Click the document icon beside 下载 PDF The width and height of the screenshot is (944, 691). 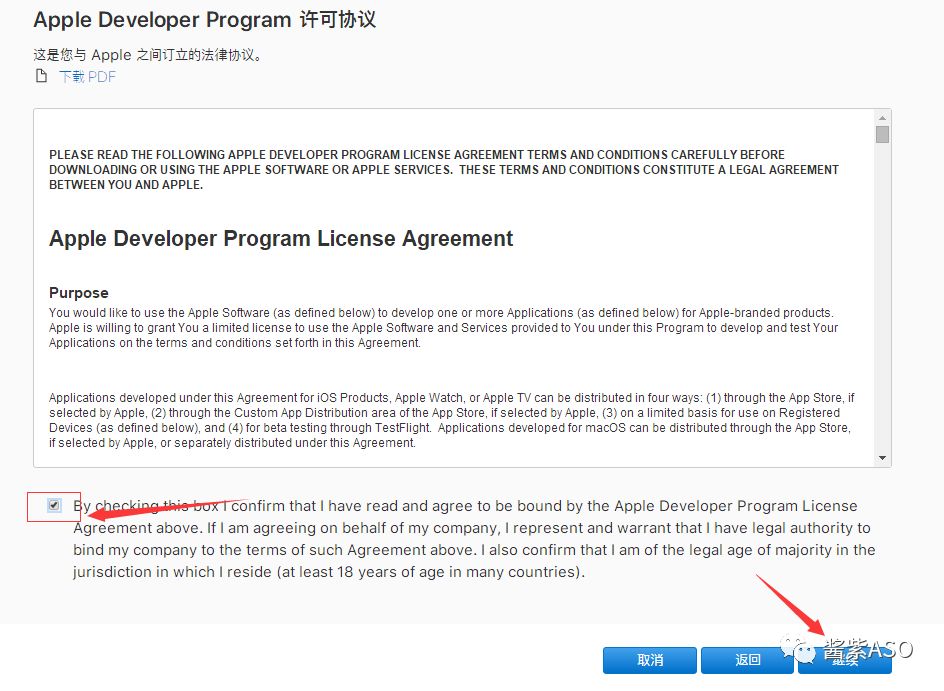tap(42, 76)
